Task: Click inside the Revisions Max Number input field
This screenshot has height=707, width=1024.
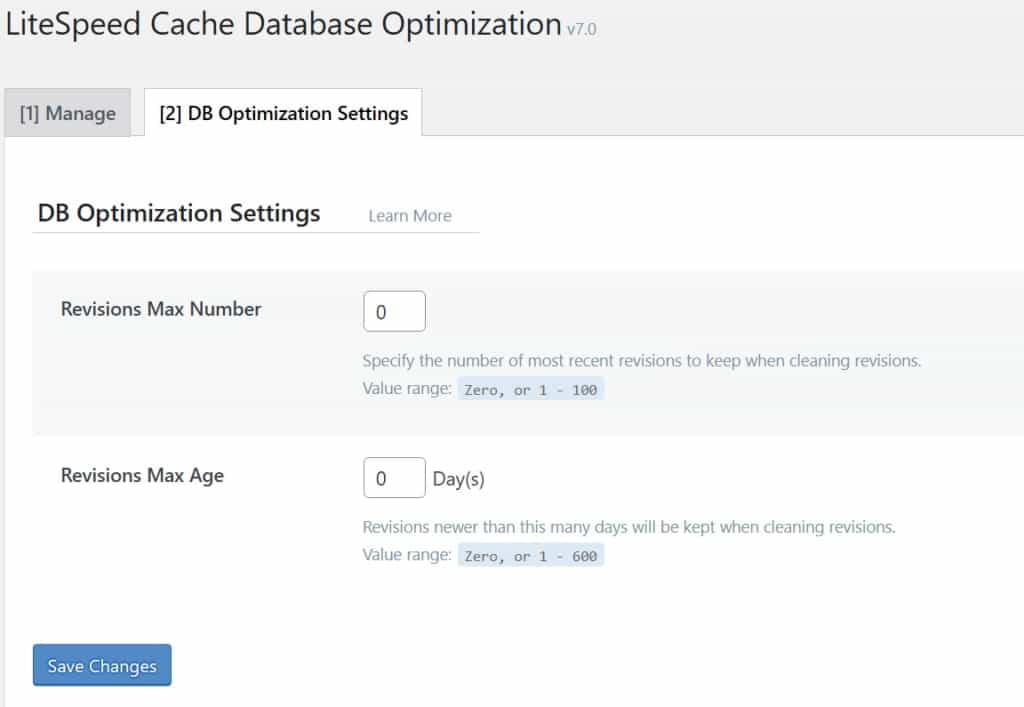Action: click(394, 311)
